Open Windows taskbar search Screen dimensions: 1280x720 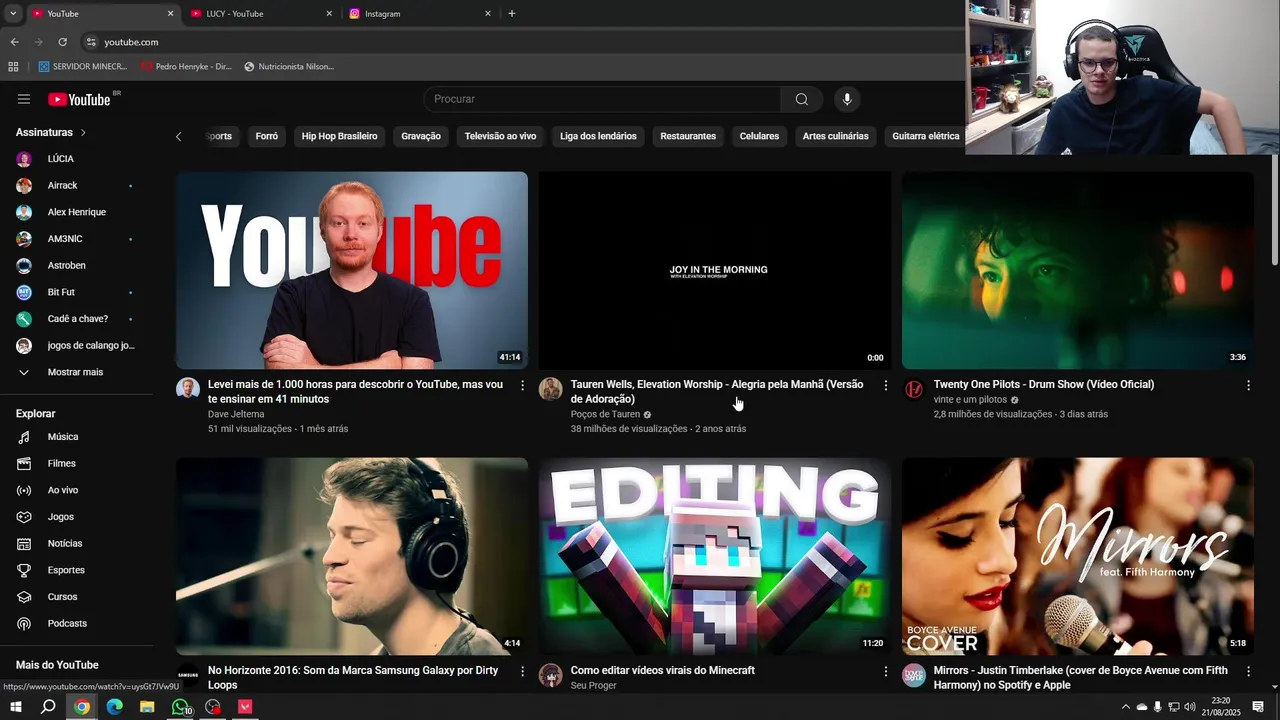coord(48,707)
